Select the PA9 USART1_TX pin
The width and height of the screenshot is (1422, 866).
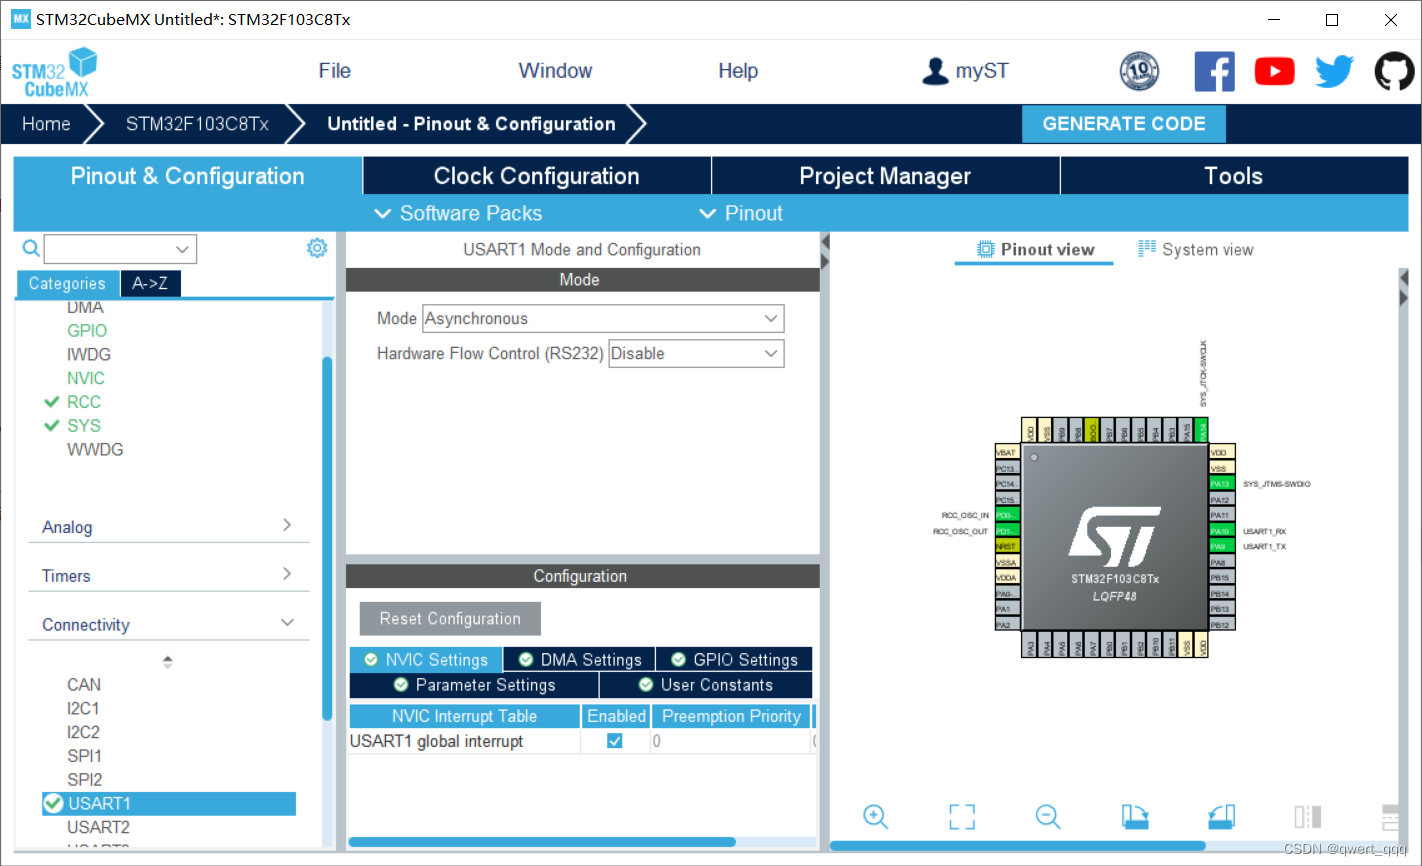pos(1222,547)
